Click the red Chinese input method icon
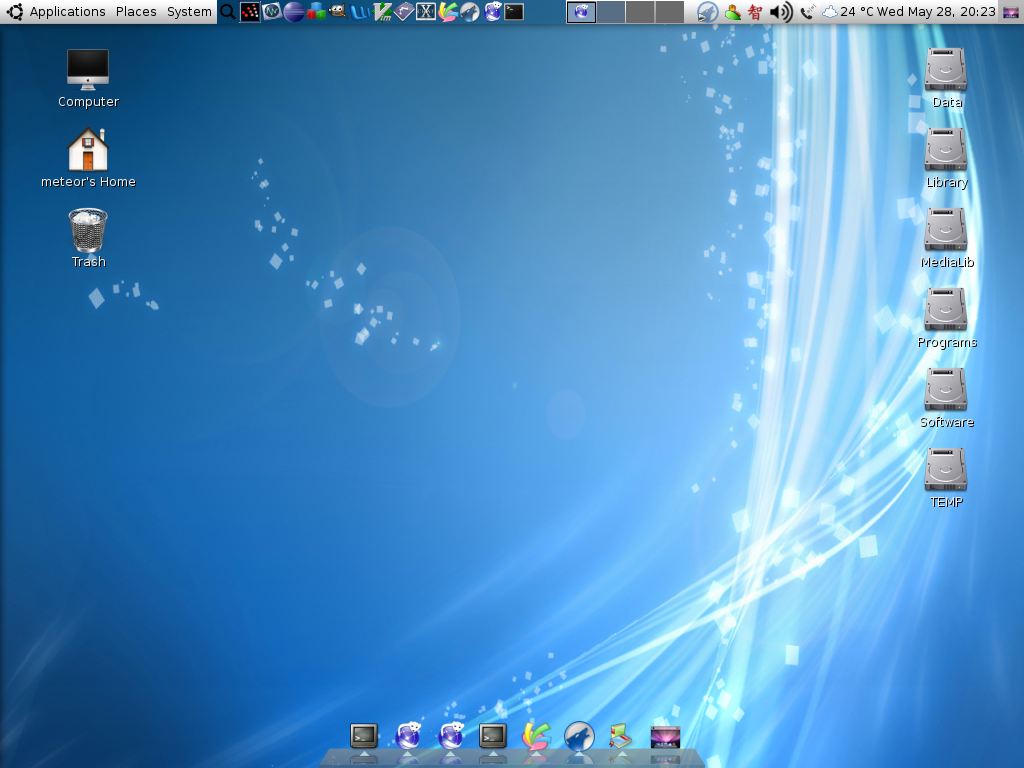 click(x=755, y=12)
